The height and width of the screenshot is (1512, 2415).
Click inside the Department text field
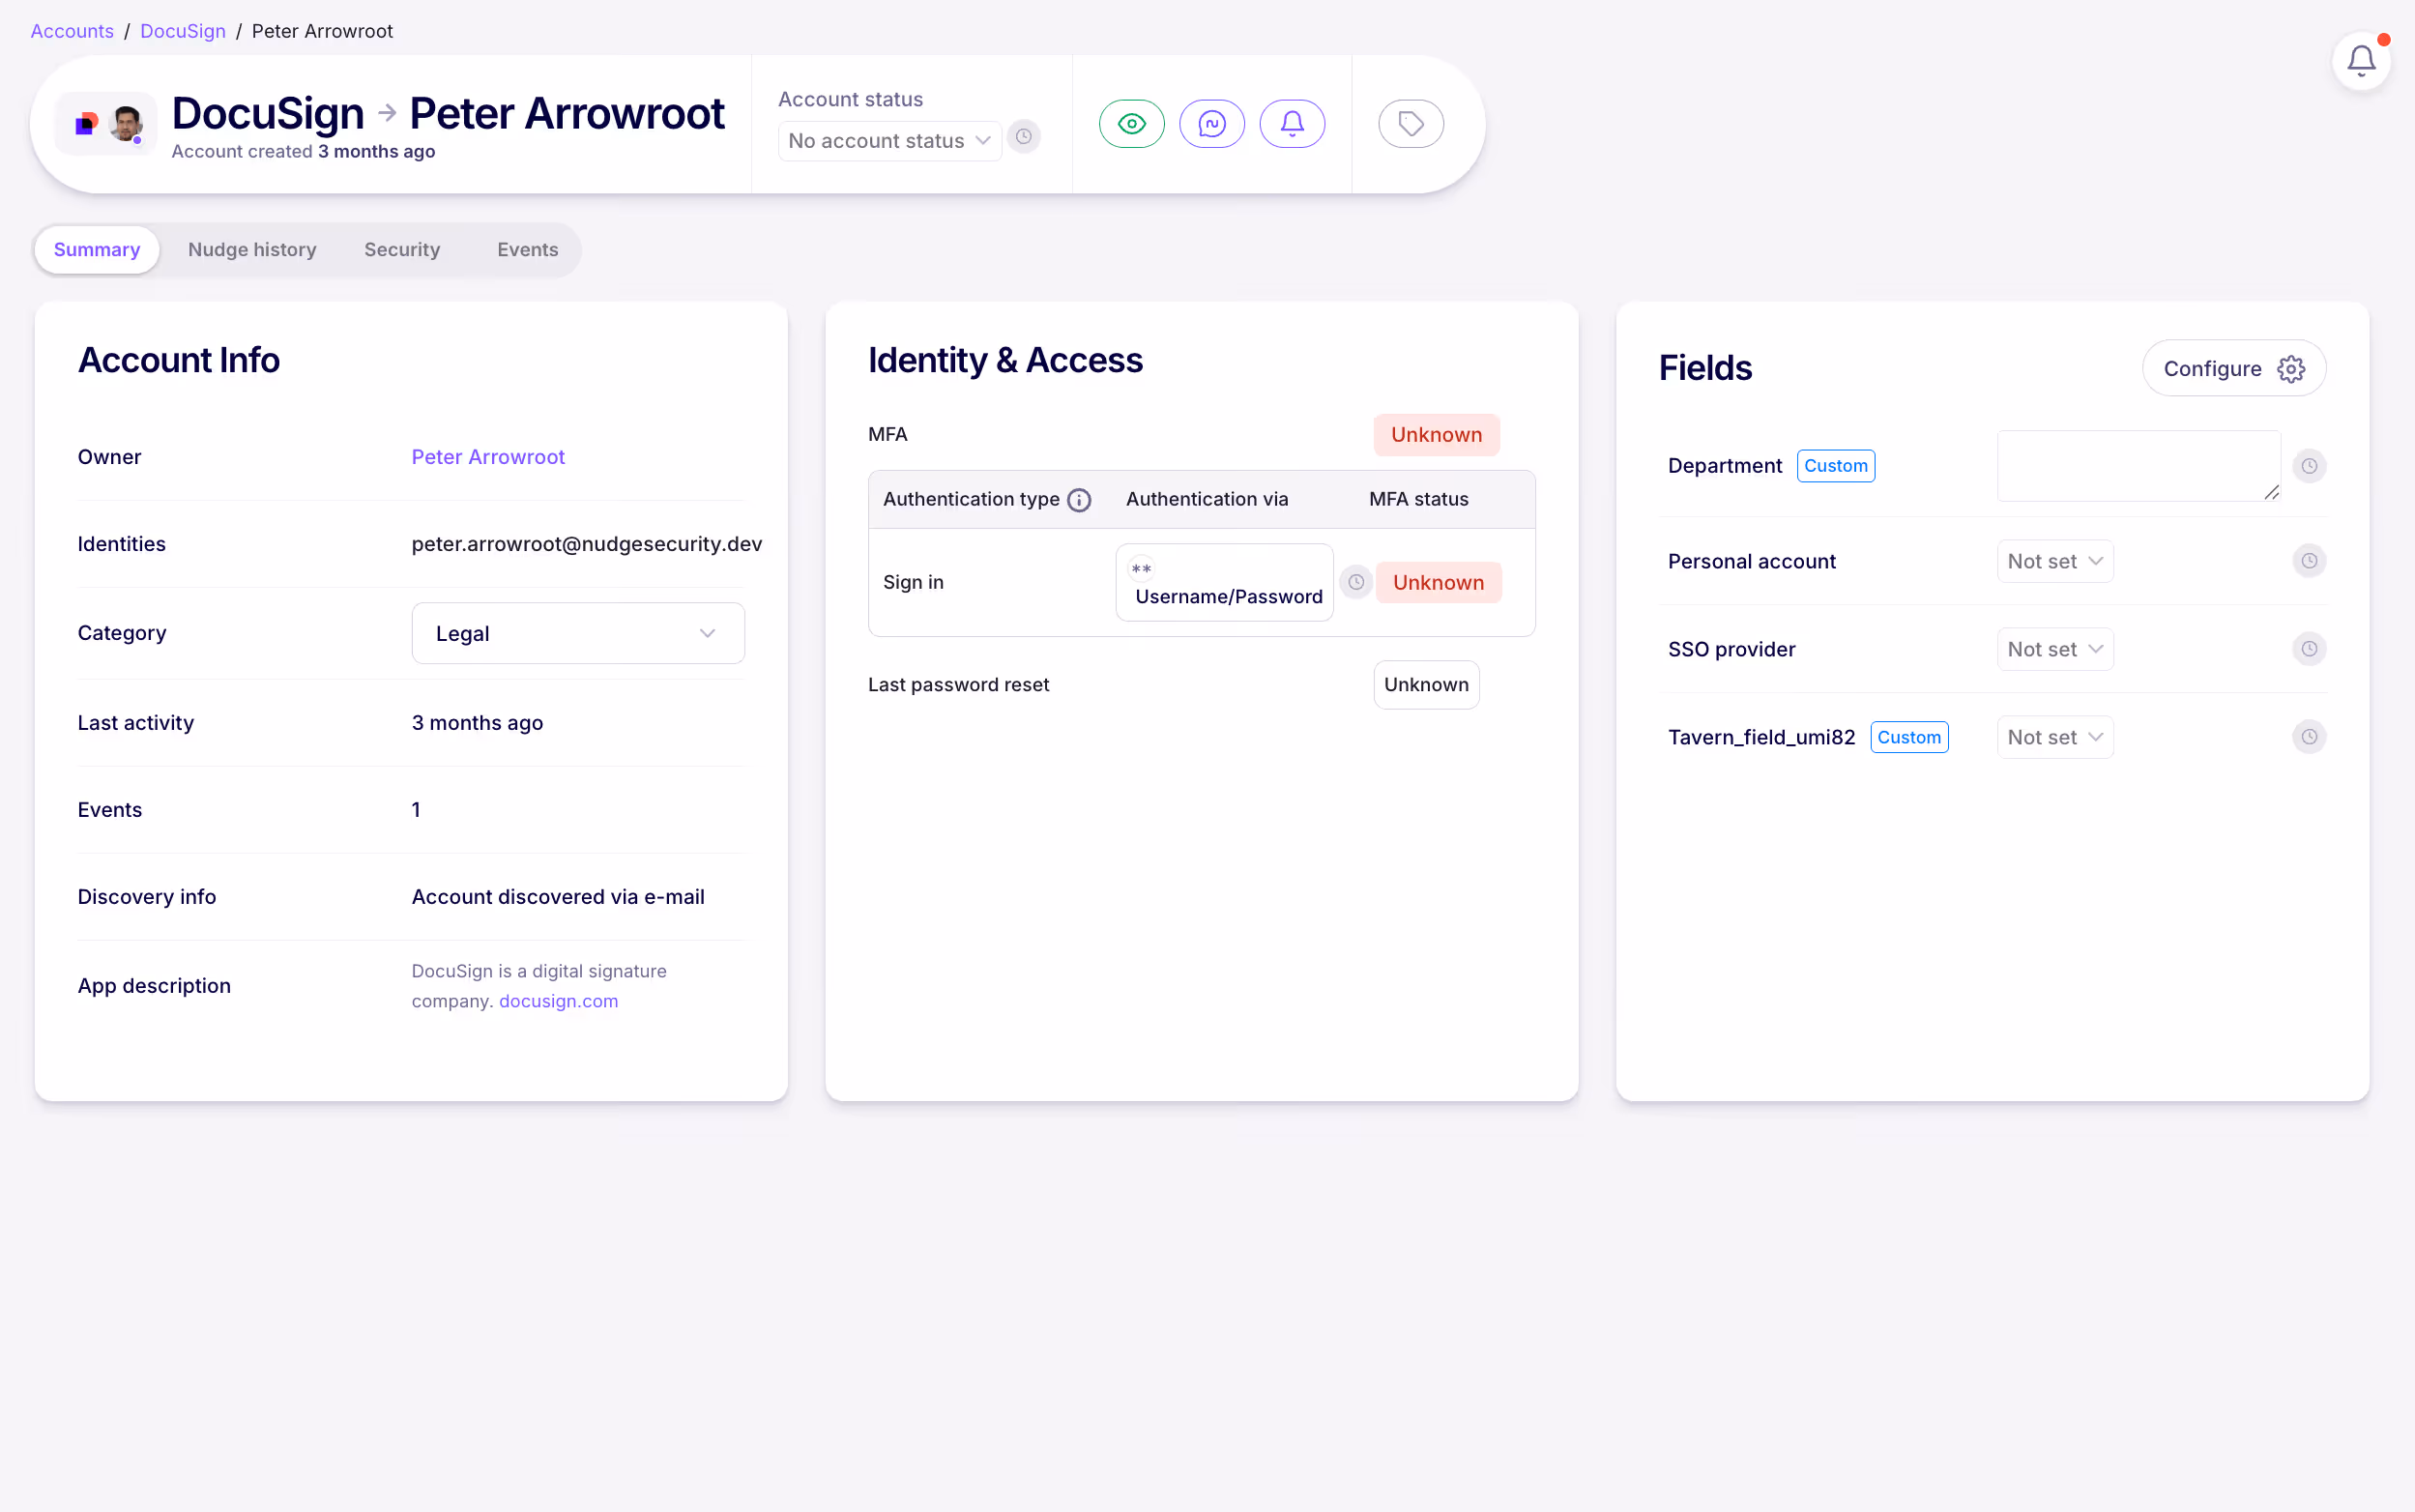2136,466
